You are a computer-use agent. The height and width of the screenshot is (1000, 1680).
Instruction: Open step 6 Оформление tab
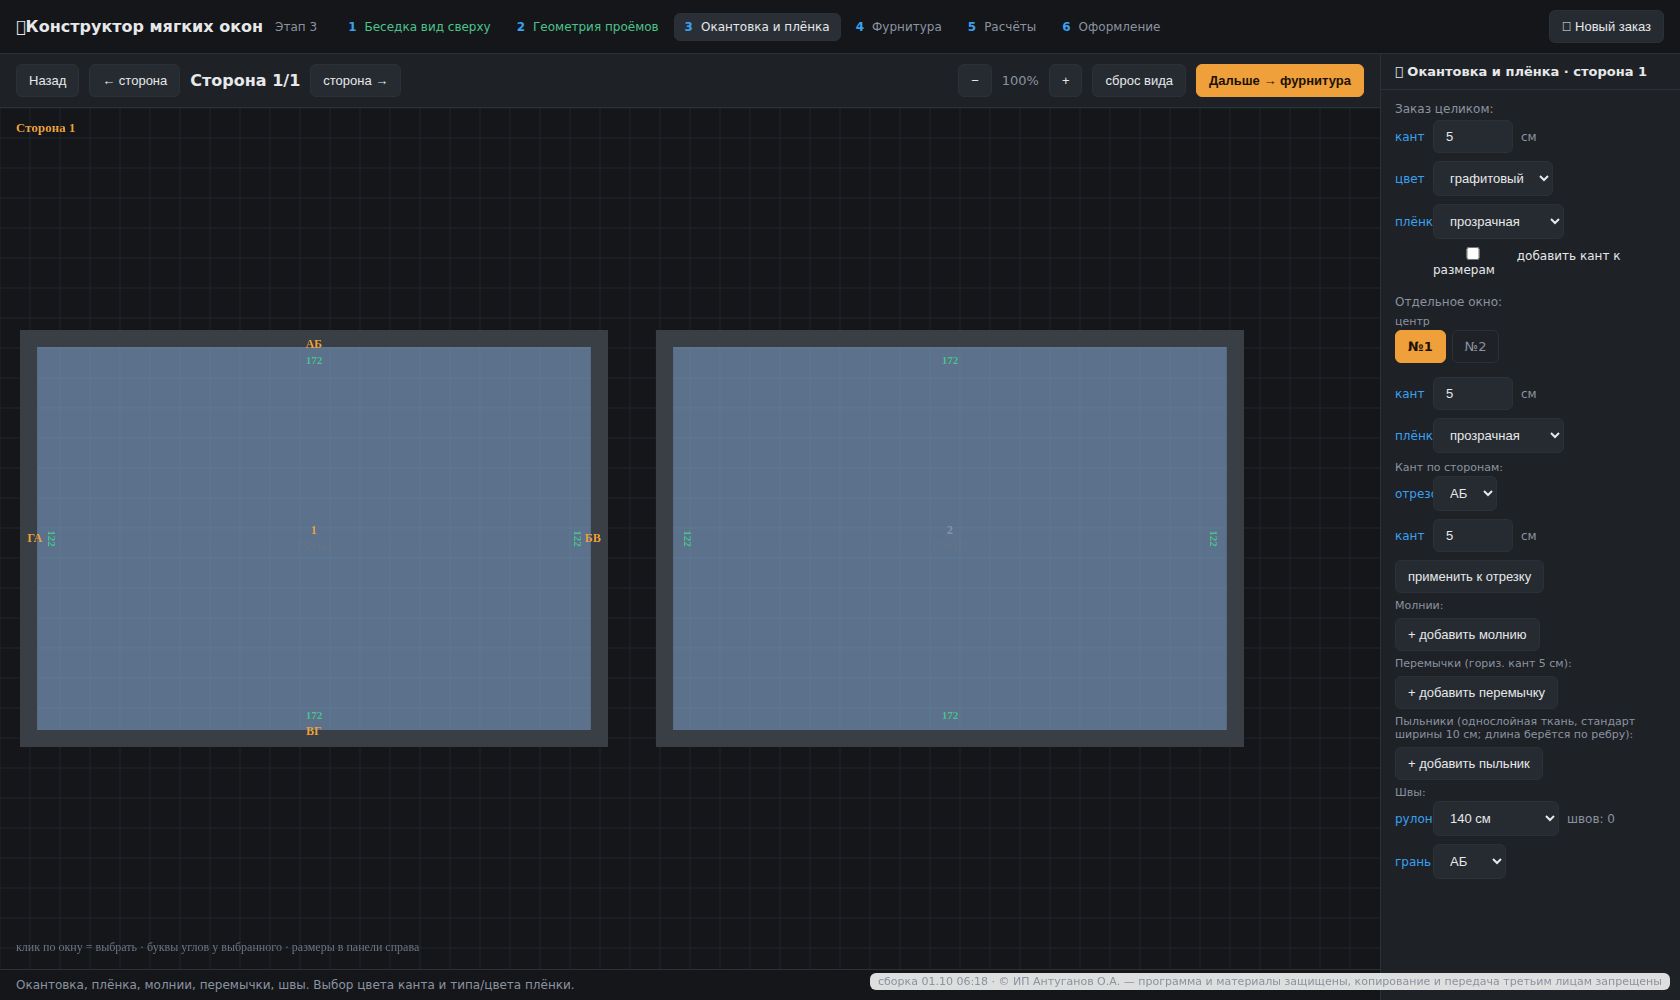[1111, 27]
